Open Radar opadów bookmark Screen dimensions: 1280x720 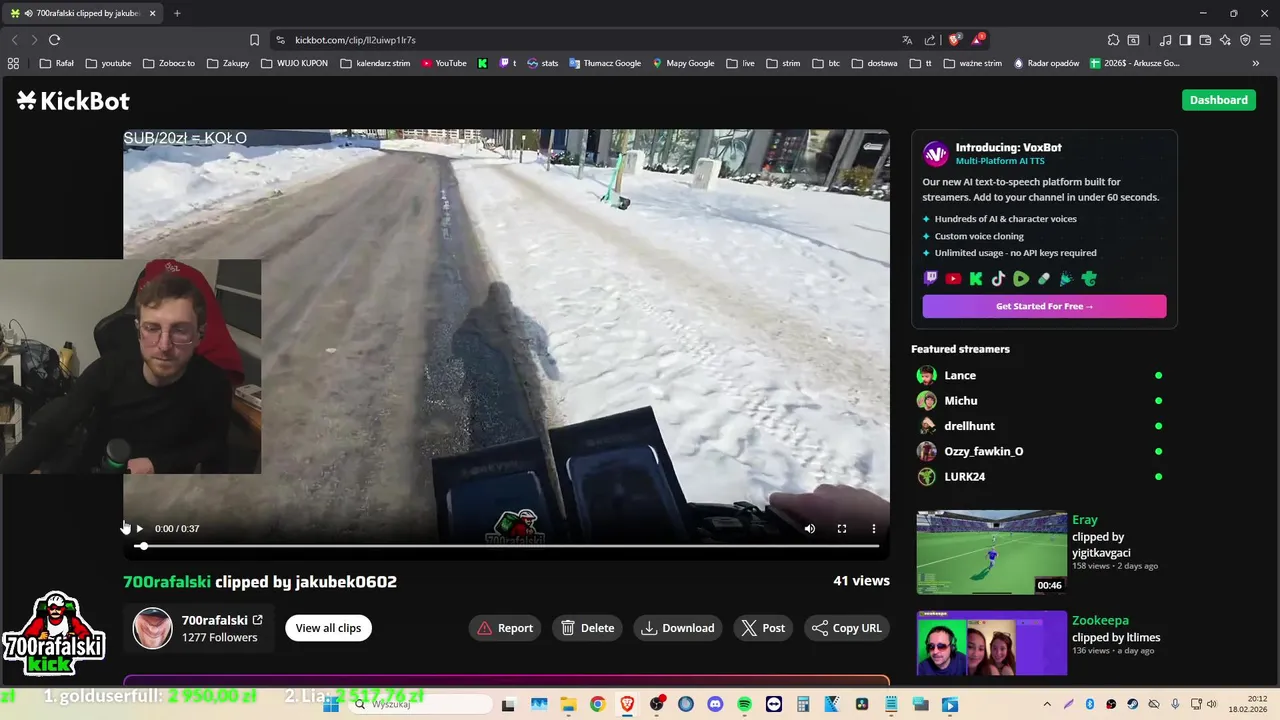click(x=1046, y=63)
